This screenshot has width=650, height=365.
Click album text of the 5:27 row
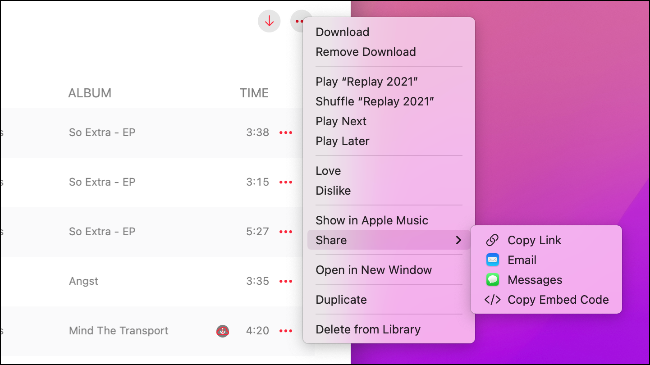coord(102,231)
